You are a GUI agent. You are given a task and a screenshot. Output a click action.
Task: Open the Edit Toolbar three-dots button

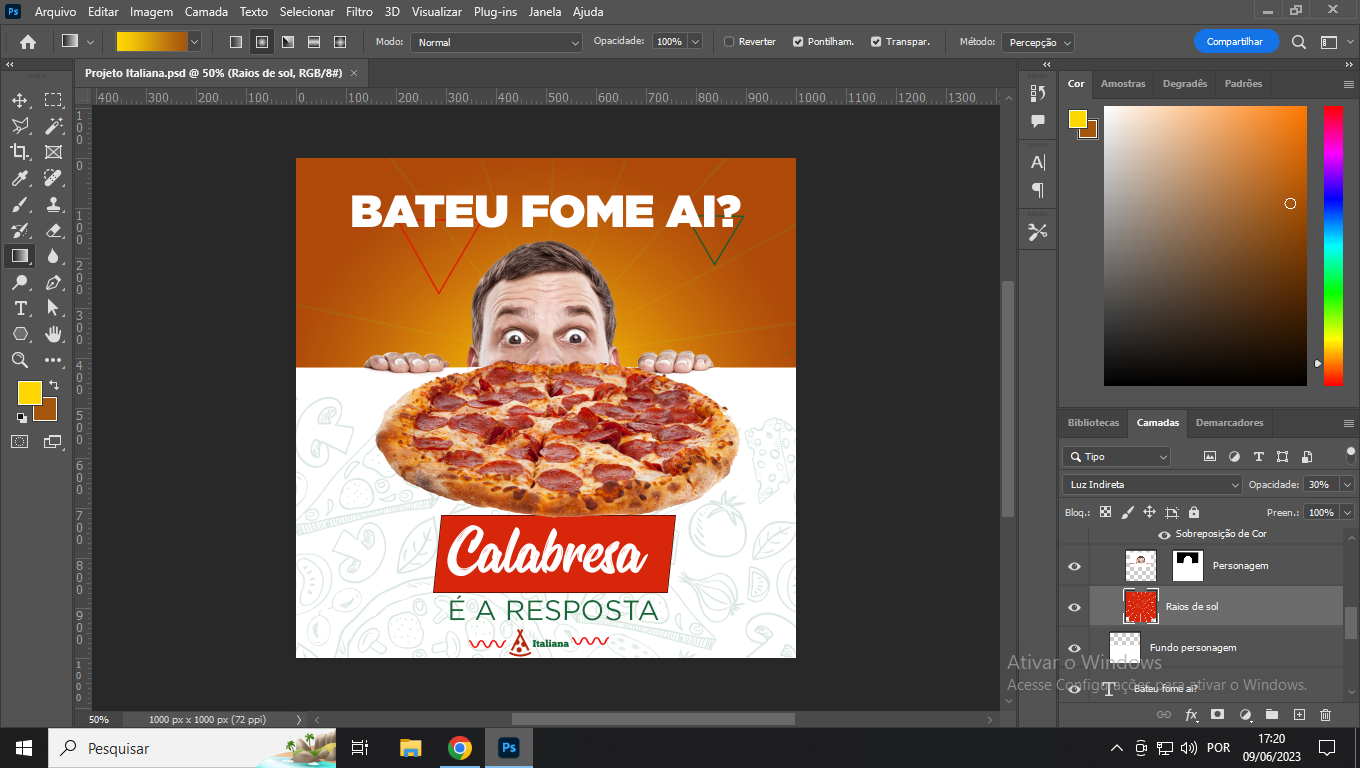click(x=53, y=360)
